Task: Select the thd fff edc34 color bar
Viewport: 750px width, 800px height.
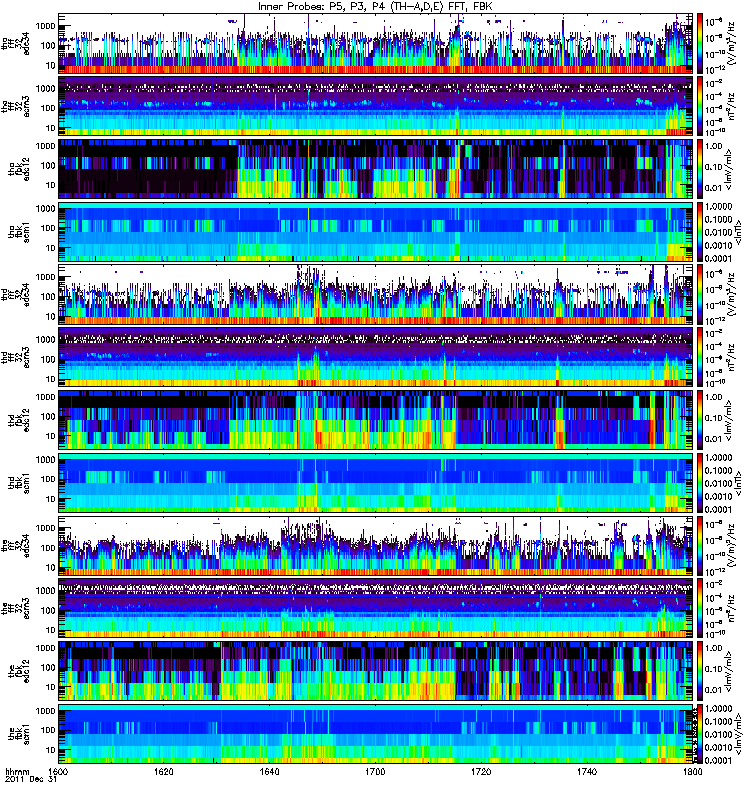Action: pyautogui.click(x=700, y=294)
